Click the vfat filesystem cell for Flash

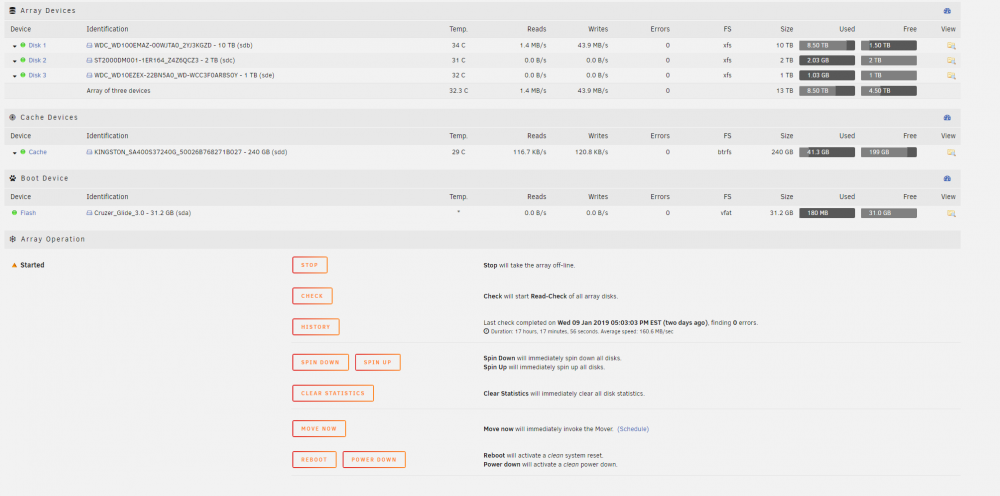(x=725, y=213)
